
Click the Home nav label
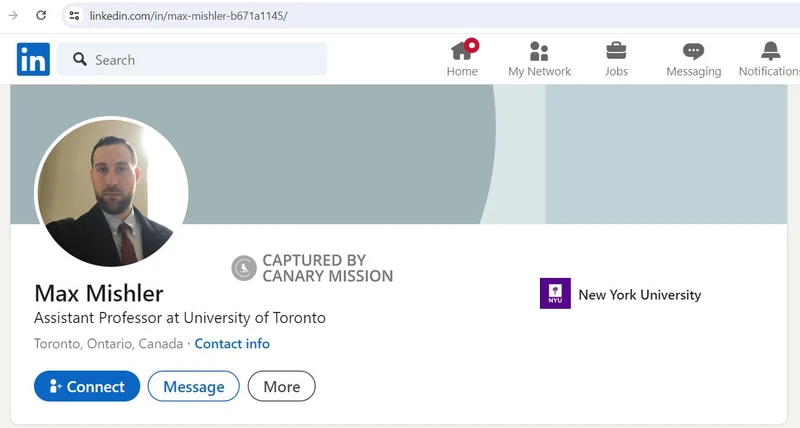pyautogui.click(x=462, y=71)
